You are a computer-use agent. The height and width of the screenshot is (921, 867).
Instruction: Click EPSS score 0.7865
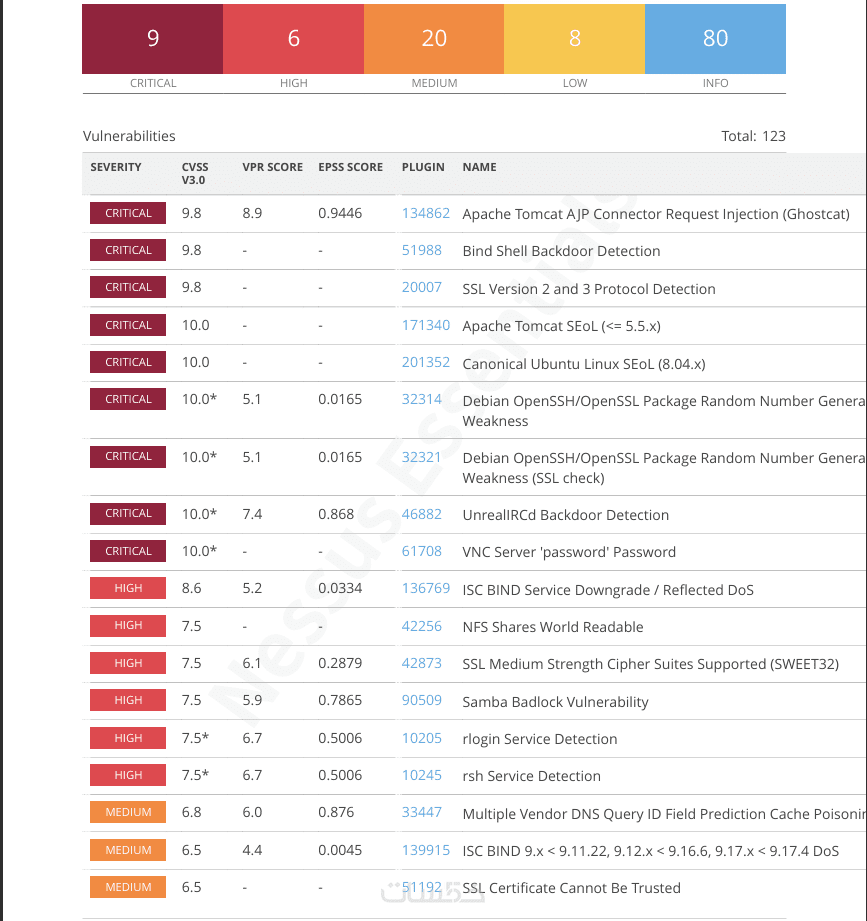pyautogui.click(x=340, y=700)
